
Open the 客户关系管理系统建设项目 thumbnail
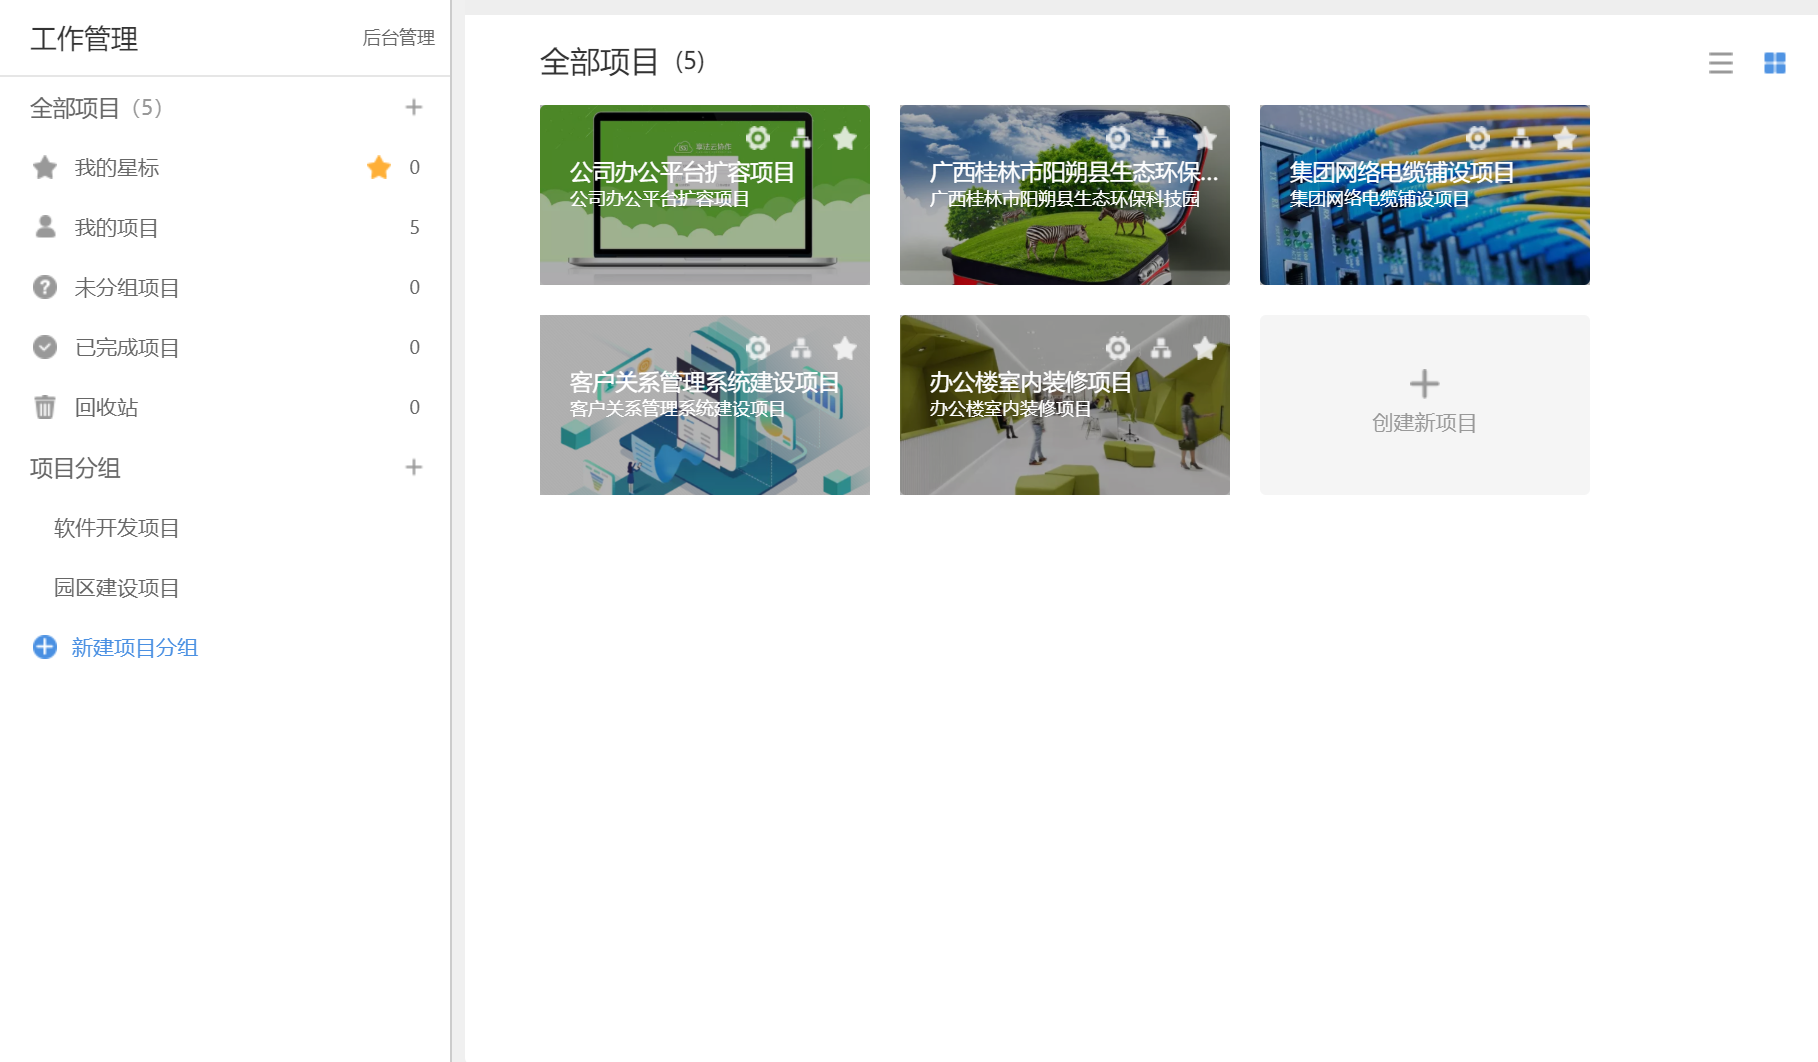[705, 405]
